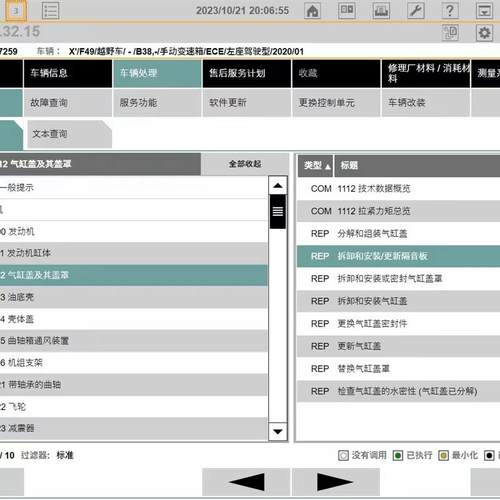
Task: Sort by the 类型 column header
Action: [x=315, y=166]
